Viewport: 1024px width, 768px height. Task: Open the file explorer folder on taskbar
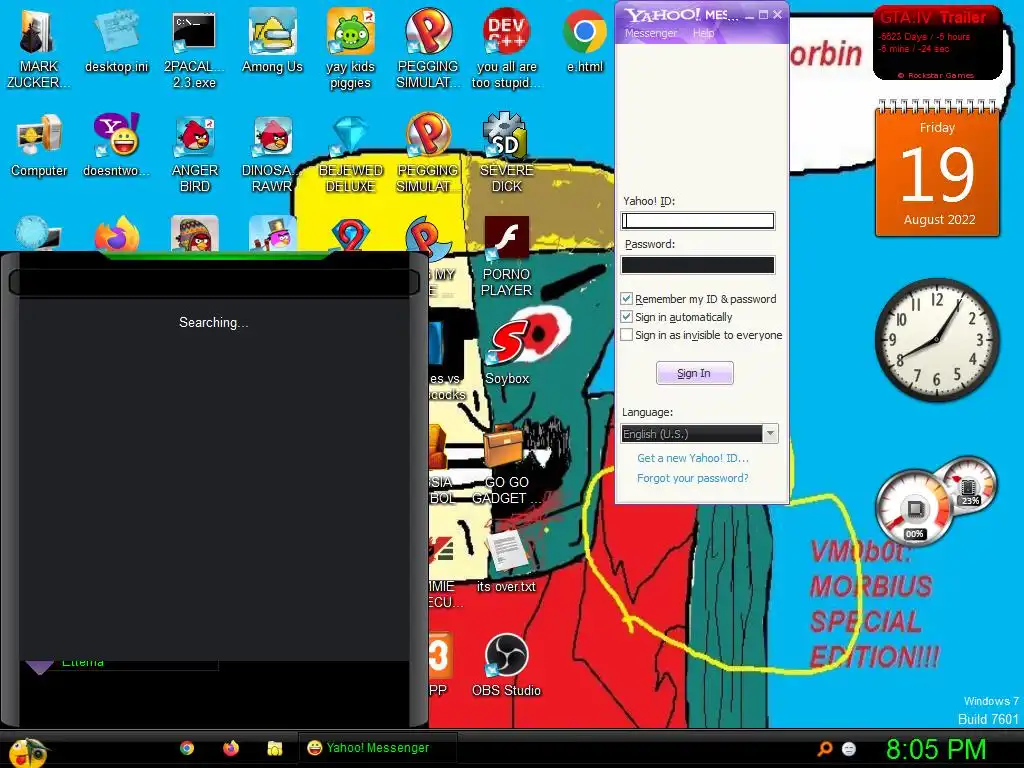[274, 748]
